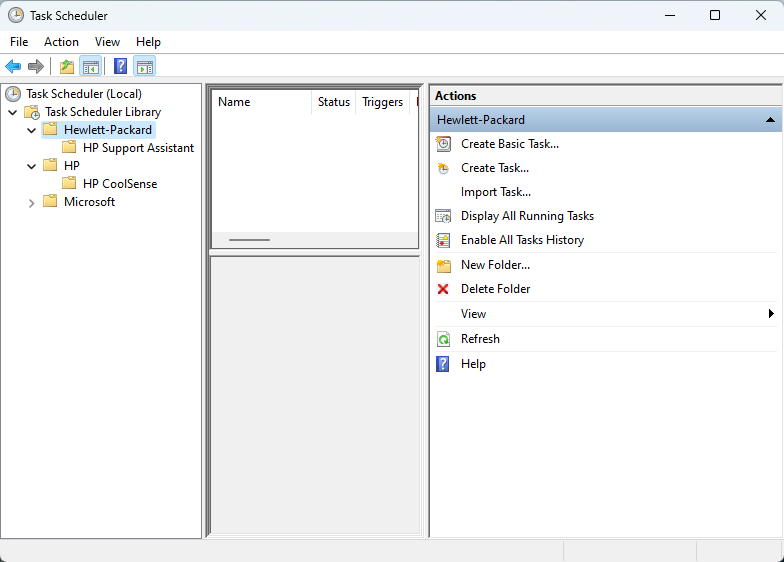Screen dimensions: 784x562
Task: Click Display All Running Tasks action
Action: click(528, 216)
